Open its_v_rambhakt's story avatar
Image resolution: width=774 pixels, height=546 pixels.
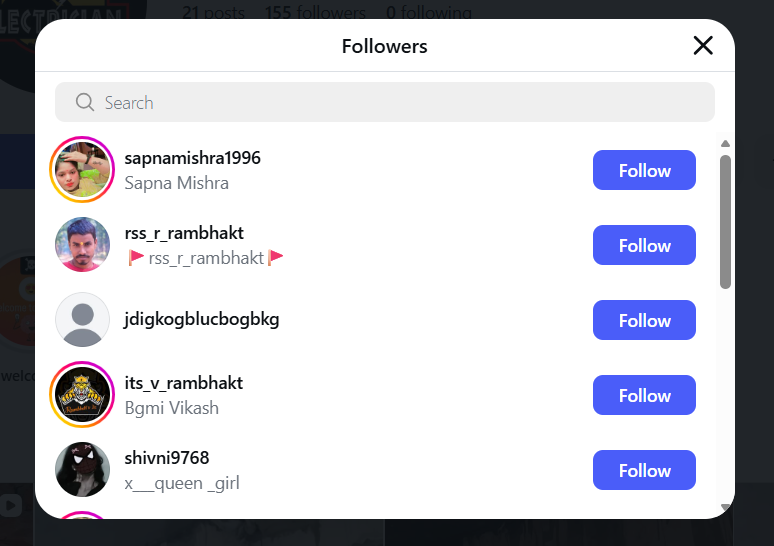point(82,395)
